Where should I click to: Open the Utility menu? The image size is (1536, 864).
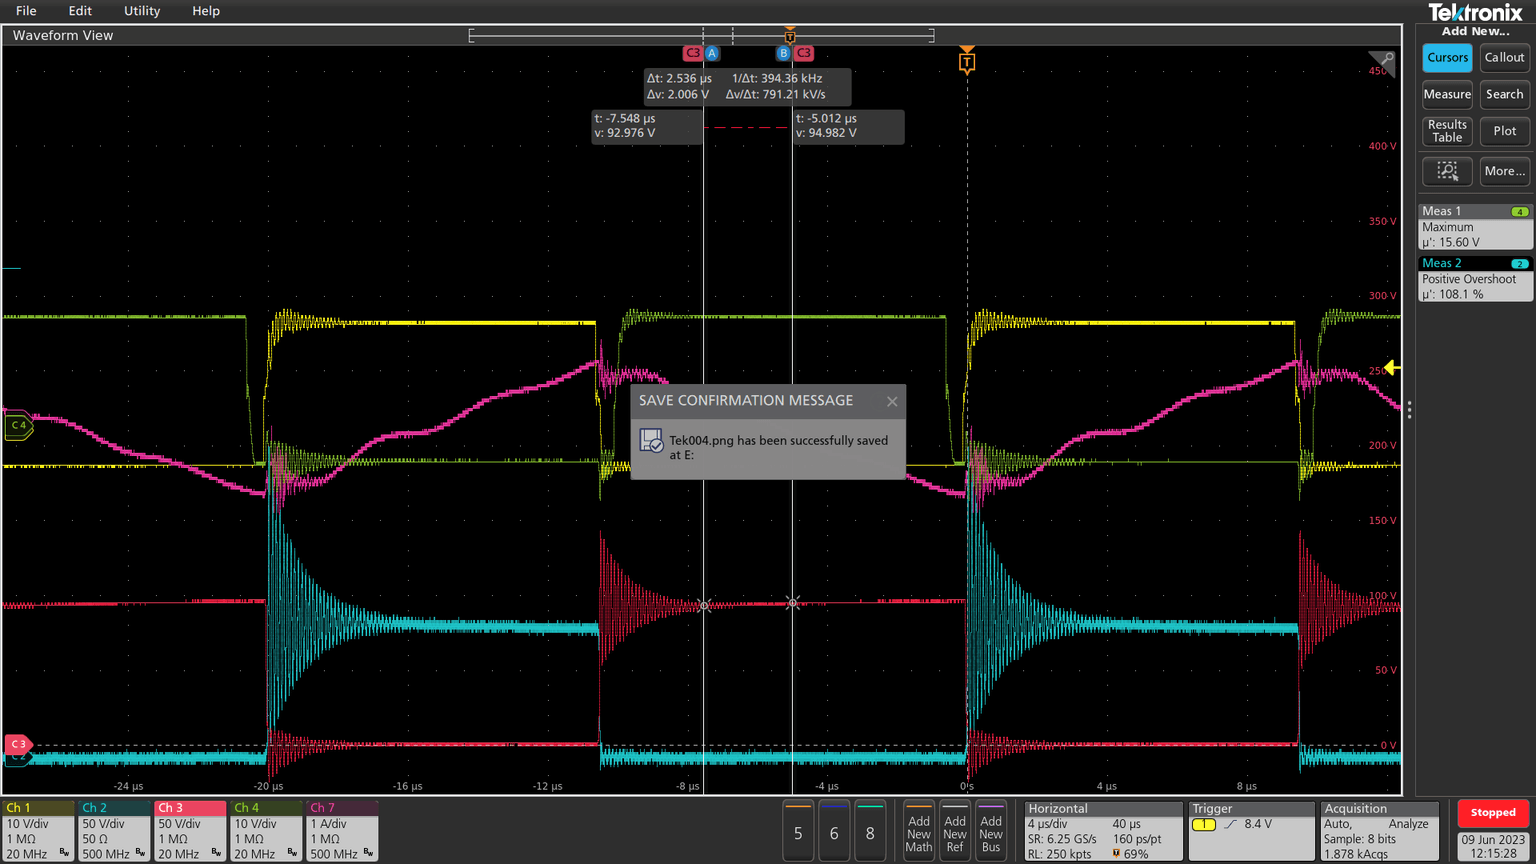point(141,11)
